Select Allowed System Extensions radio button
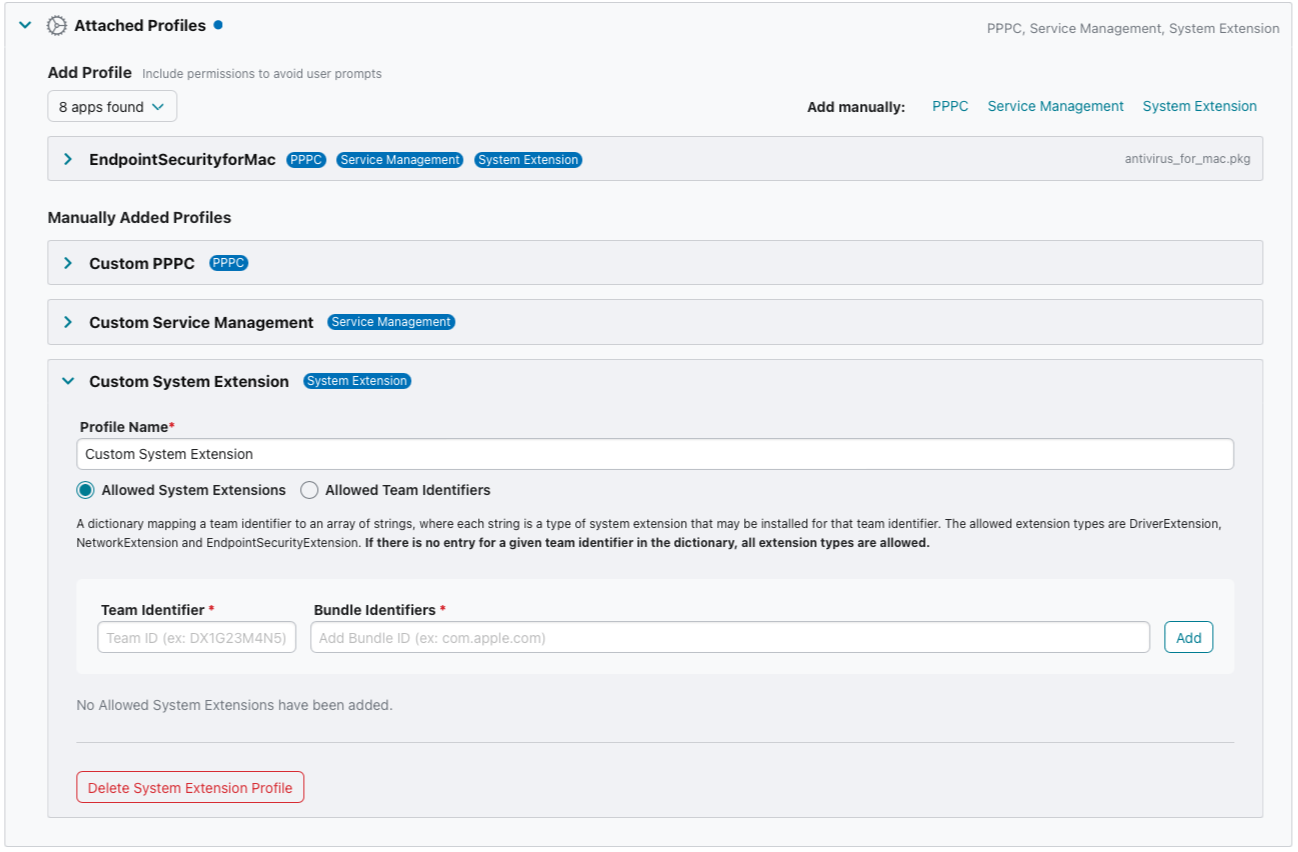 click(x=85, y=490)
